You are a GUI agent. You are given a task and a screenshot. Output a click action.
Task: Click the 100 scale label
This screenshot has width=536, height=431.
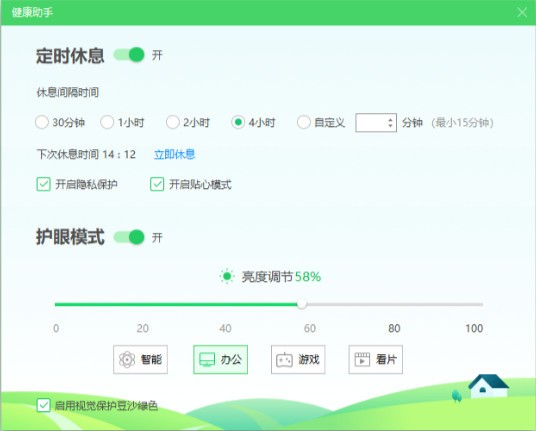coord(474,328)
